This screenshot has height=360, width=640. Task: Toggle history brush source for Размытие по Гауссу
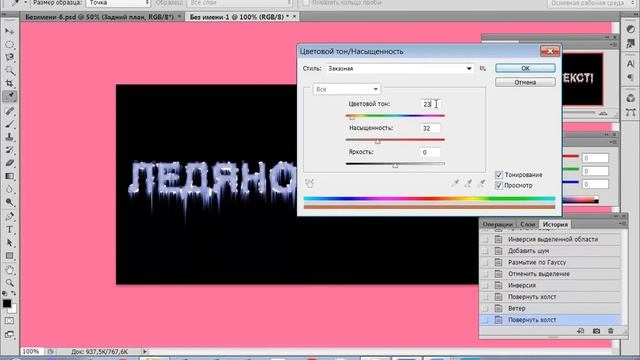pyautogui.click(x=485, y=262)
